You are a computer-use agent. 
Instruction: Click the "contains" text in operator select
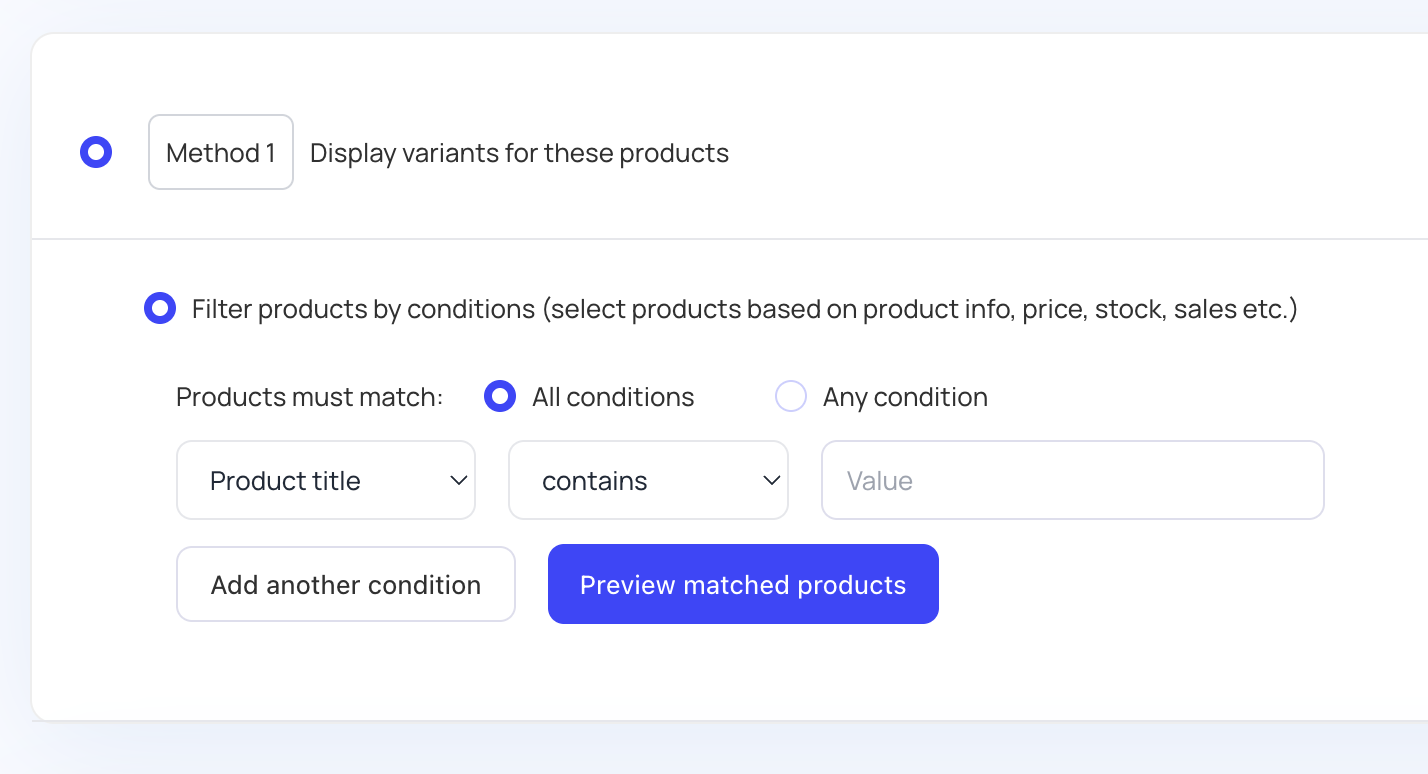click(x=595, y=481)
